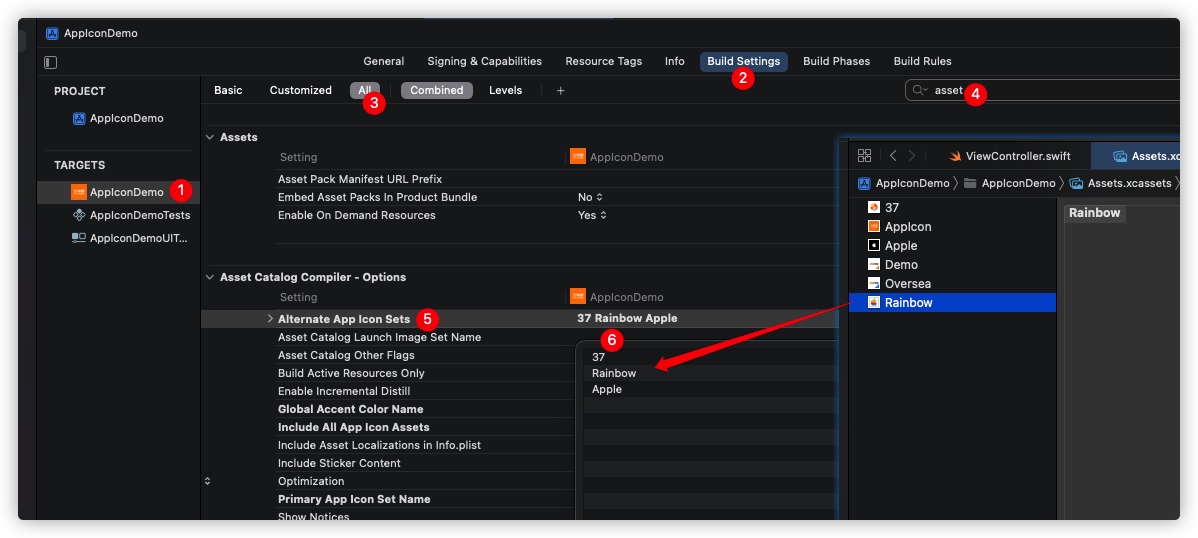Open Enable On Demand Resources Yes dropdown
The image size is (1198, 538).
coord(592,216)
